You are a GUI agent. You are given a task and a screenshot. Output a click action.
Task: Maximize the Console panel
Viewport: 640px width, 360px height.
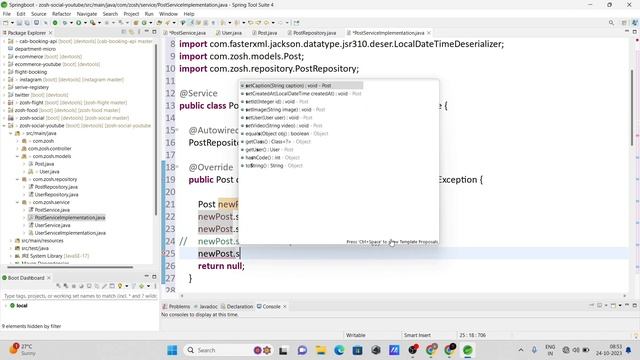click(x=634, y=305)
